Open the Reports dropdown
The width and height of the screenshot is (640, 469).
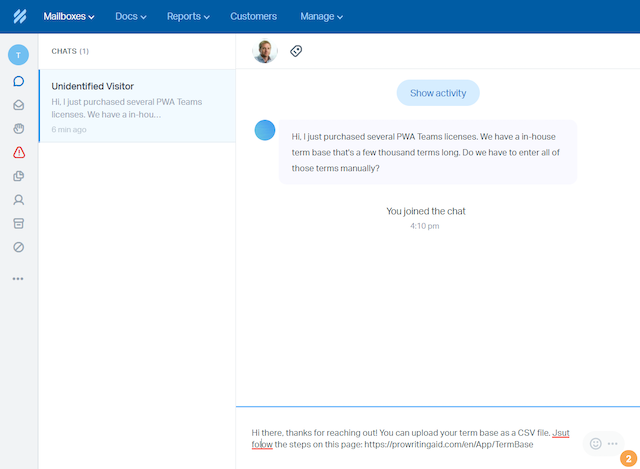(x=188, y=16)
